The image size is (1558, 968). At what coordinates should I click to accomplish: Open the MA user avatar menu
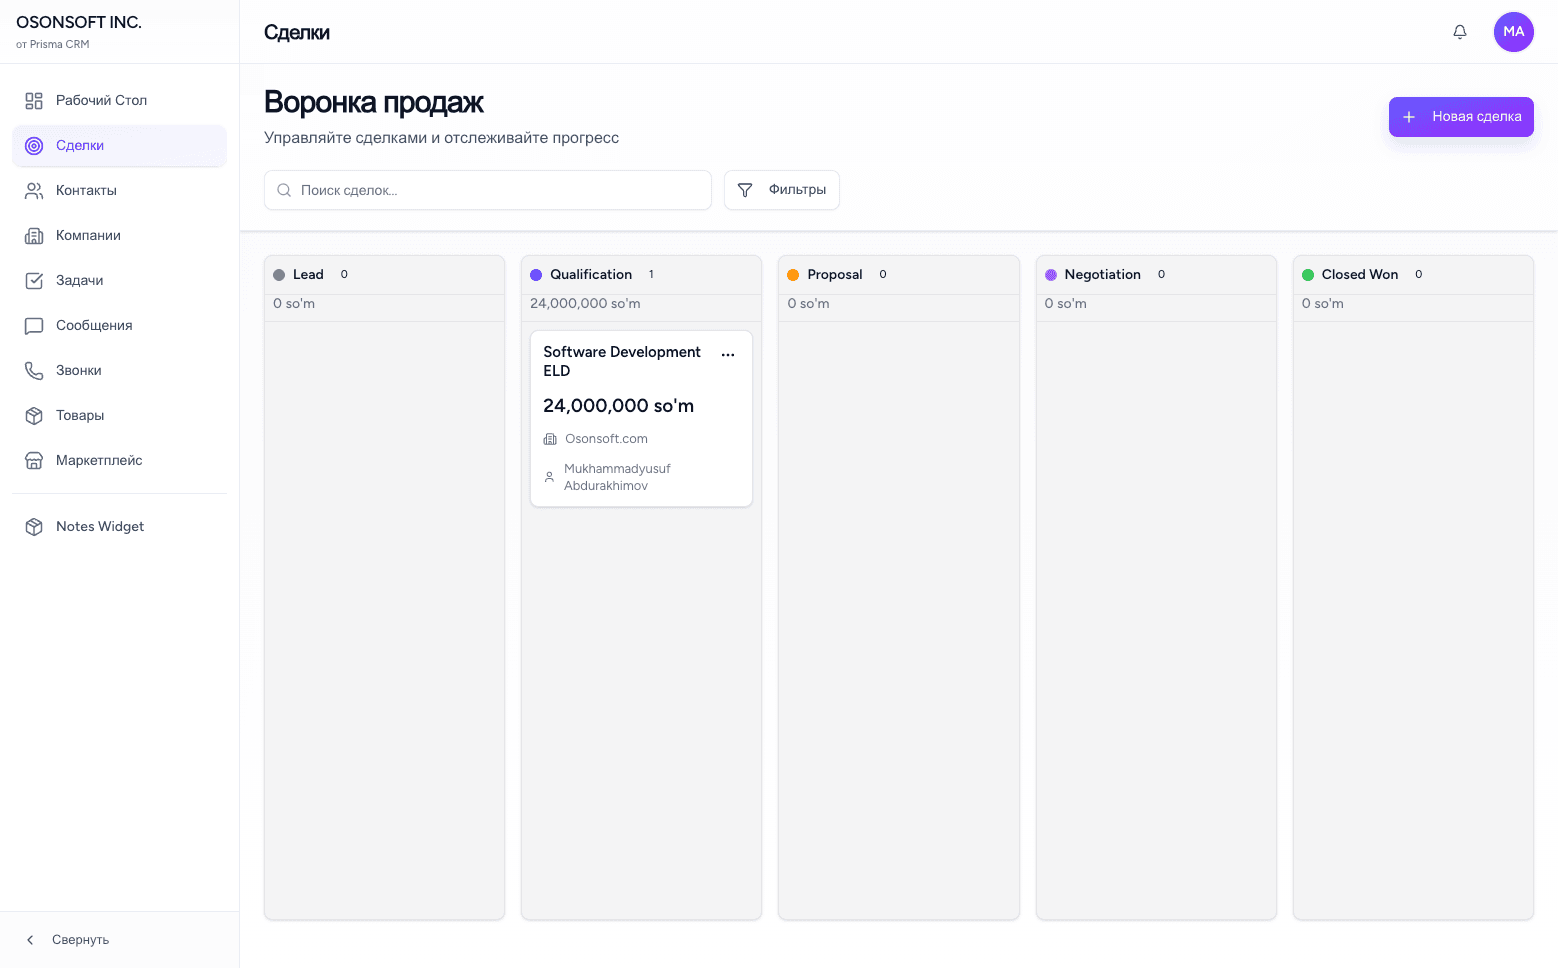[1513, 32]
